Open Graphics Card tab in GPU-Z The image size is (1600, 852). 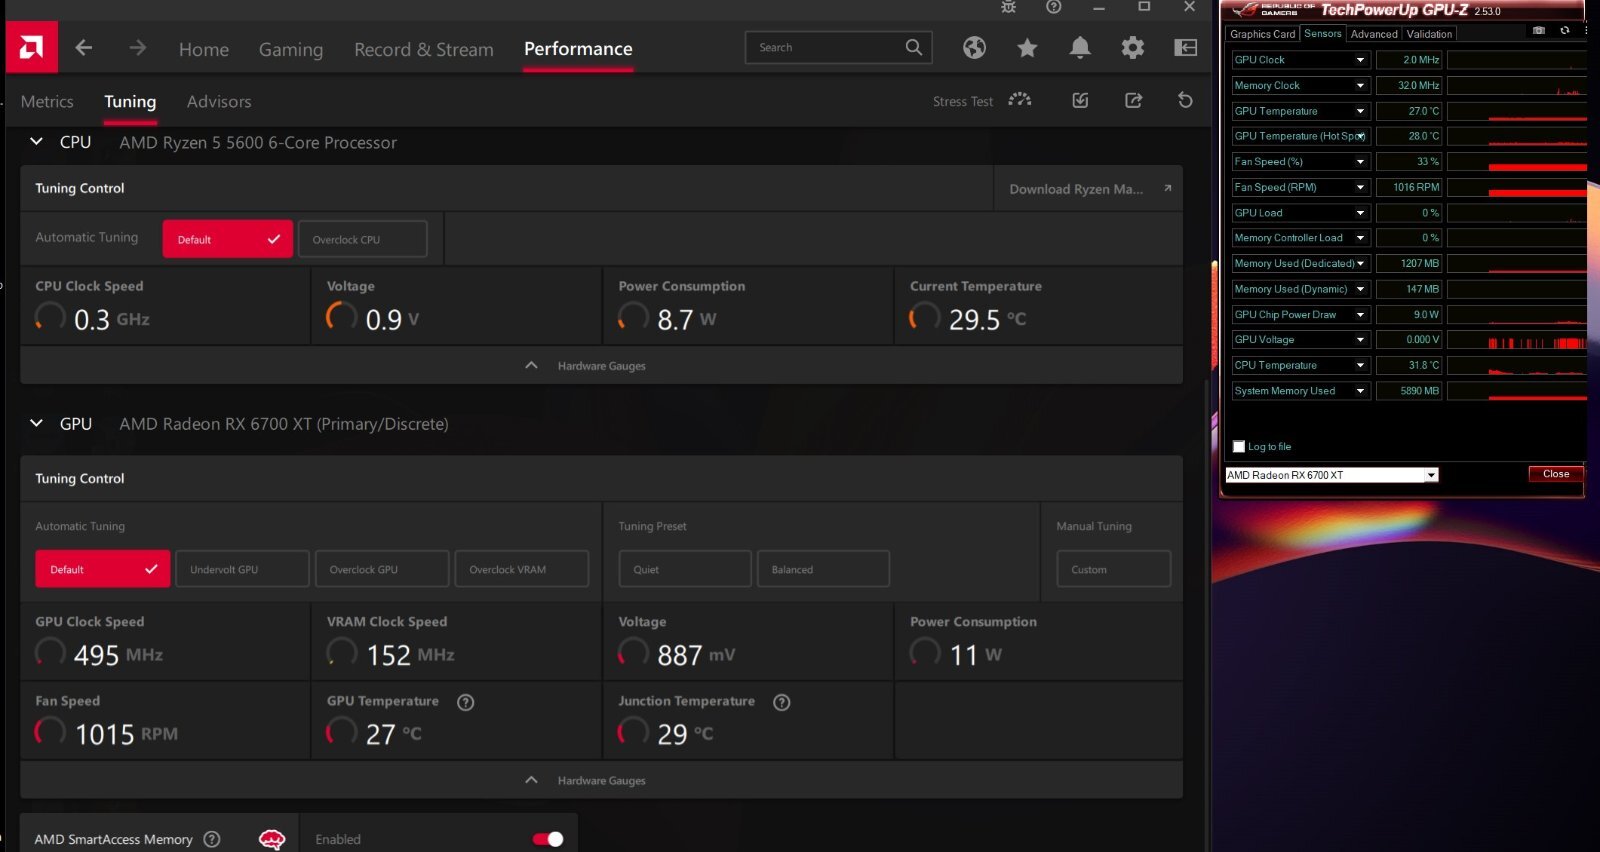coord(1263,34)
